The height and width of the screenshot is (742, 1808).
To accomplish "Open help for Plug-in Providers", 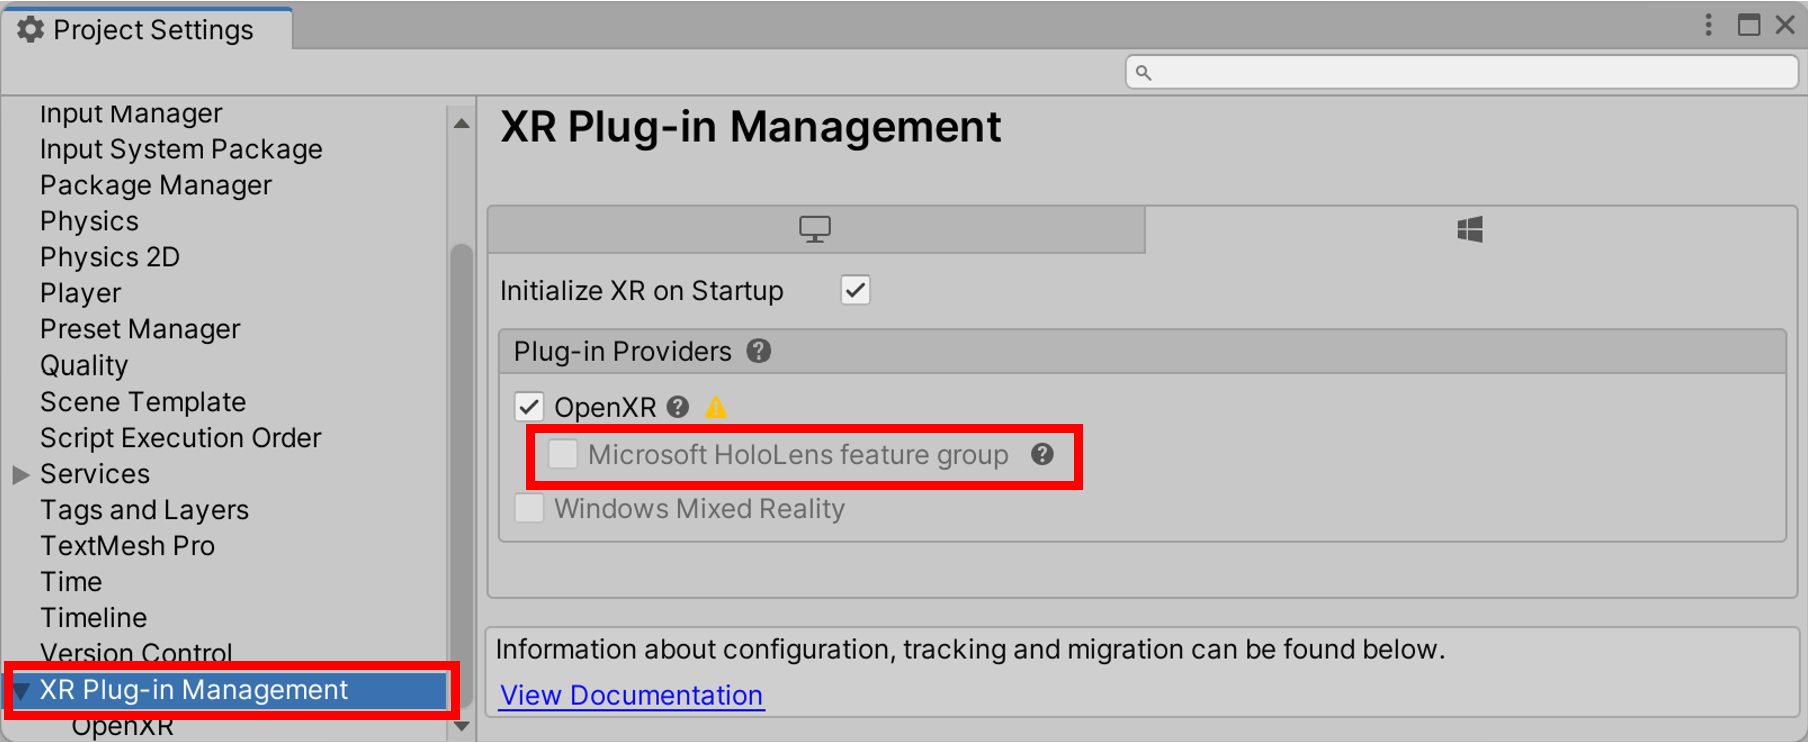I will click(x=759, y=351).
